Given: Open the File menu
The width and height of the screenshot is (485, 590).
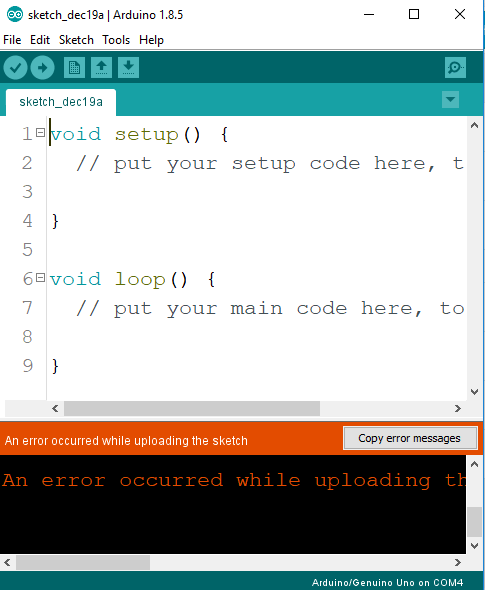Looking at the screenshot, I should coord(12,40).
